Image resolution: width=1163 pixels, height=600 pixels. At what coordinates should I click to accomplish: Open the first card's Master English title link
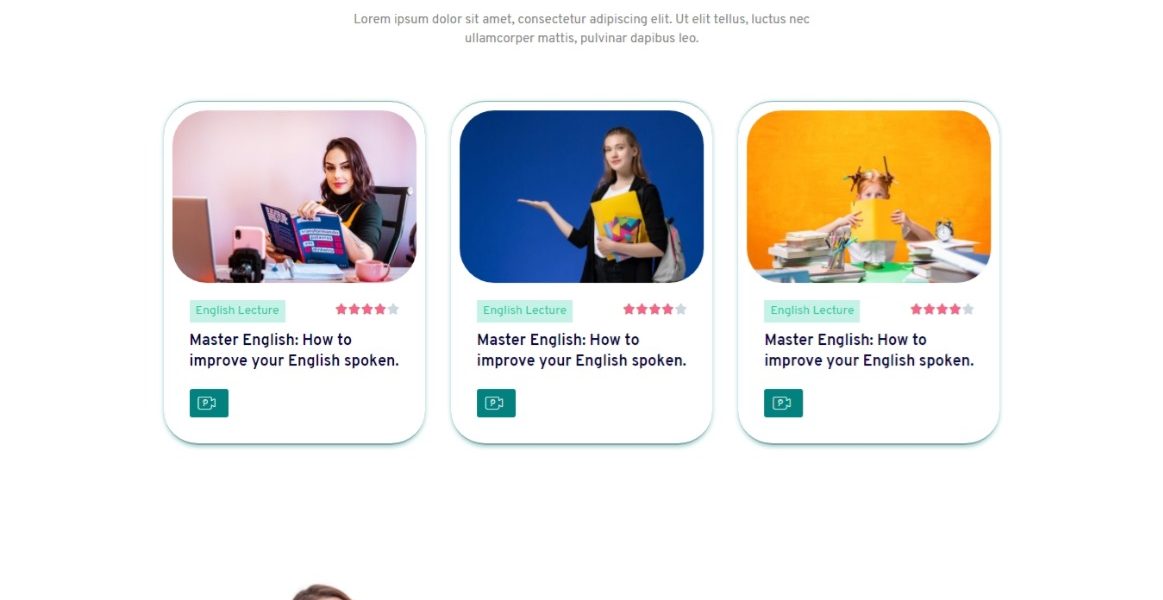pos(294,350)
